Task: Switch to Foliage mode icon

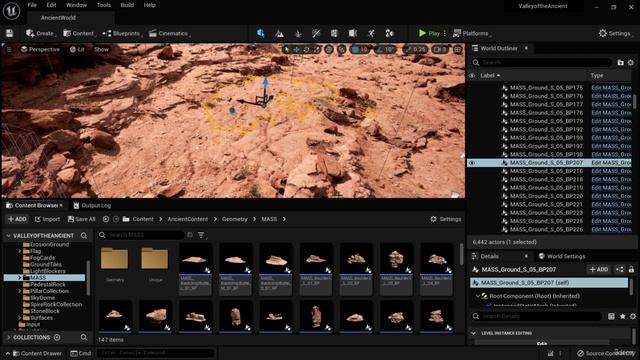Action: [x=298, y=33]
